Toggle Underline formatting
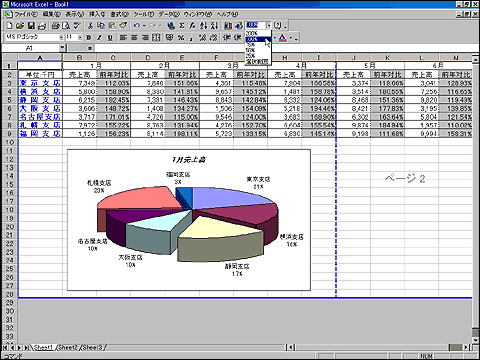 110,38
